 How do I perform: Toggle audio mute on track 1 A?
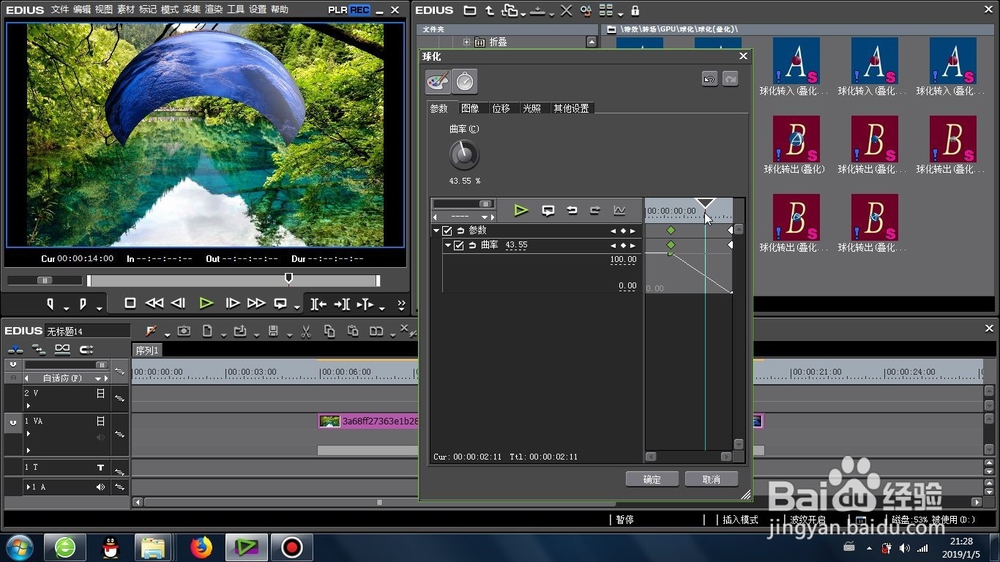pyautogui.click(x=100, y=487)
